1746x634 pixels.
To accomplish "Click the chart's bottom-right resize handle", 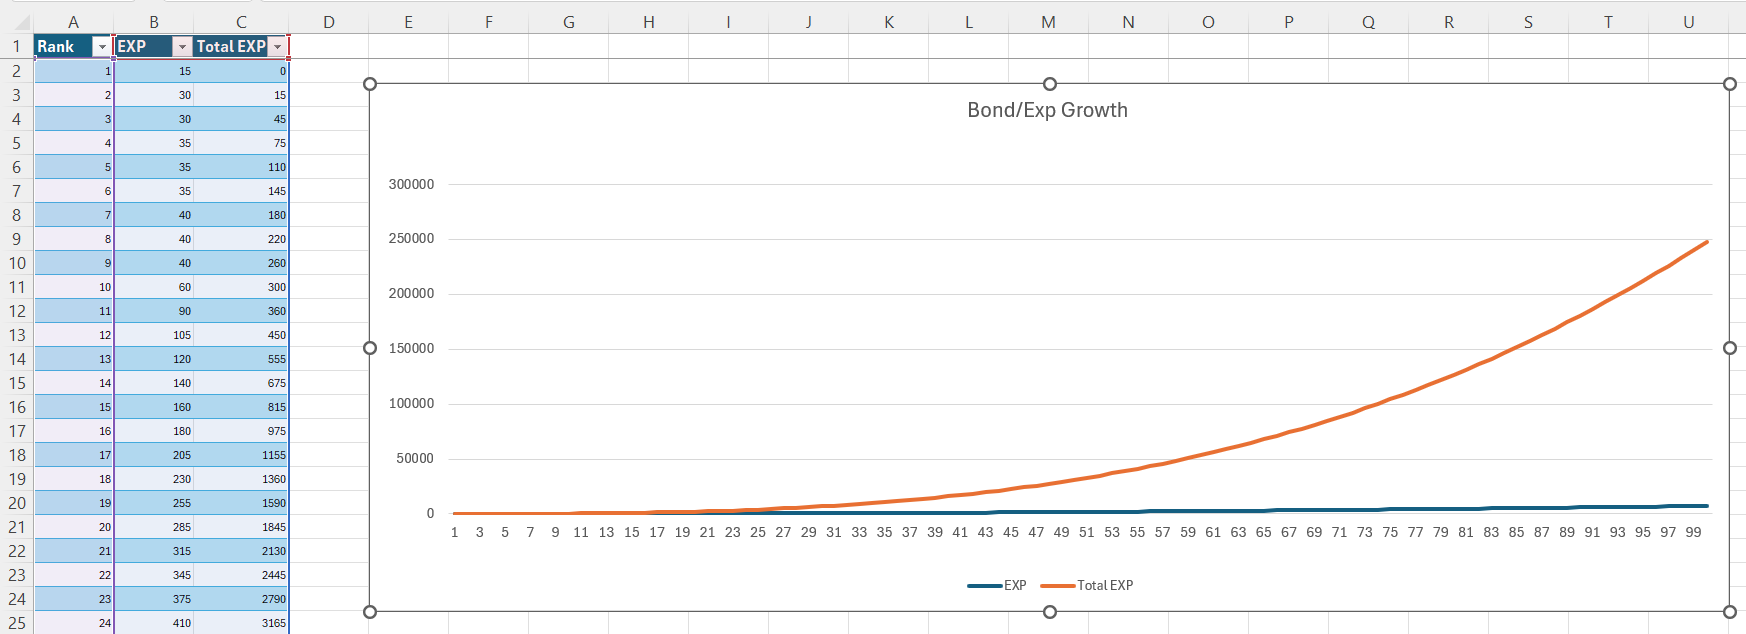I will point(1730,612).
